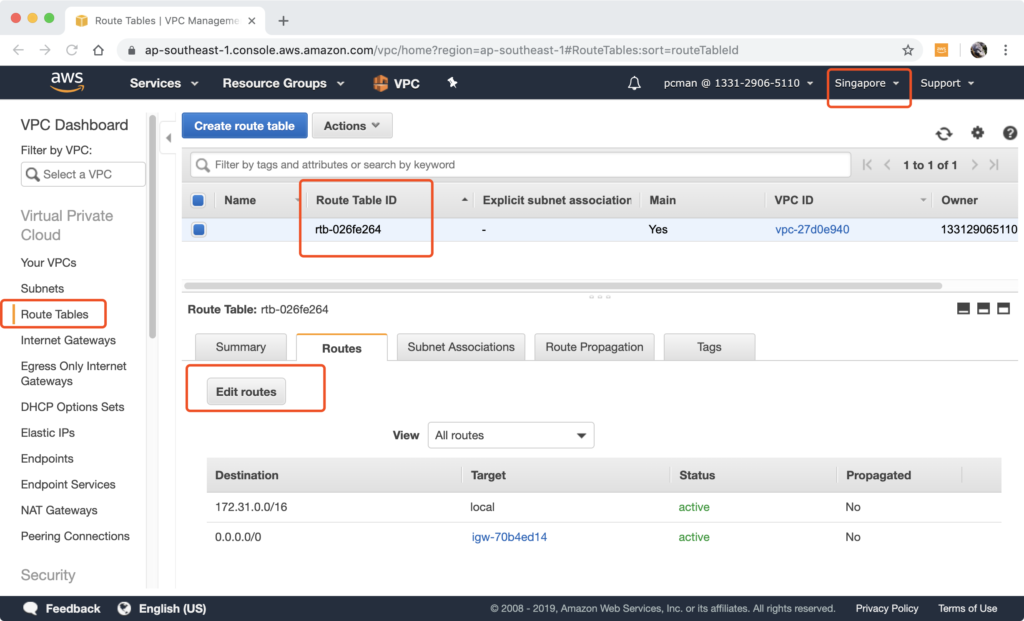
Task: Open NAT Gateways in the sidebar
Action: (59, 511)
